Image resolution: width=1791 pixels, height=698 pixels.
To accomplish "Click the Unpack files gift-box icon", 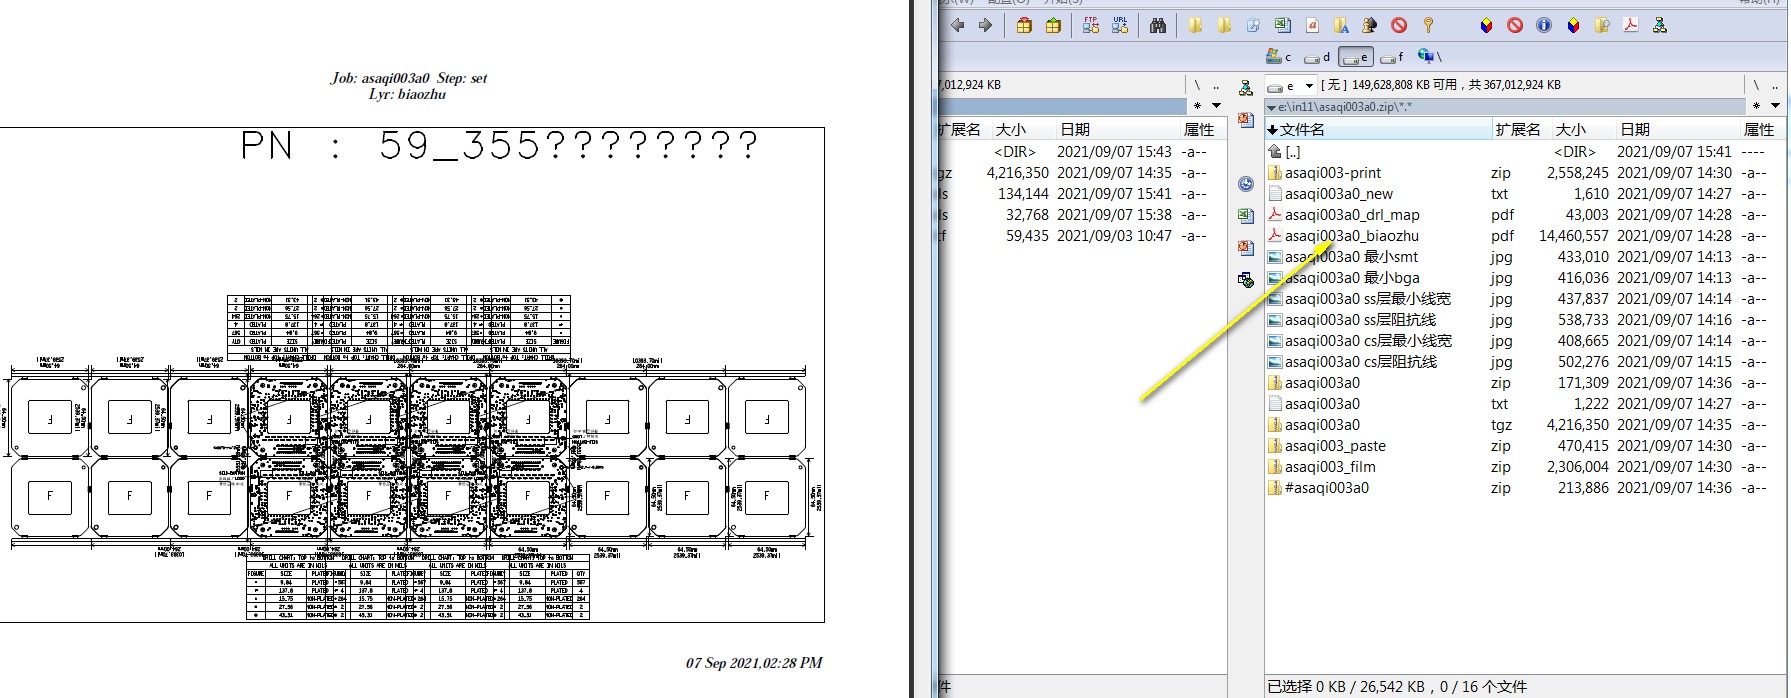I will [1053, 26].
